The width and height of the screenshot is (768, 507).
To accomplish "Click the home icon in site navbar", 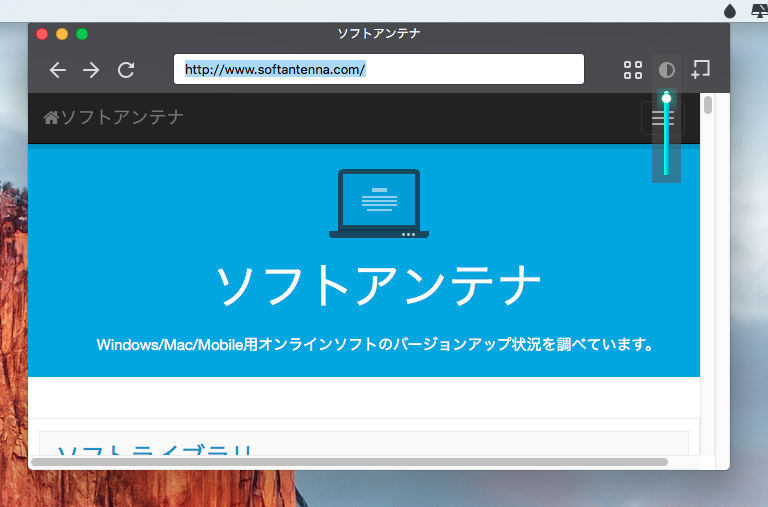I will pyautogui.click(x=51, y=118).
